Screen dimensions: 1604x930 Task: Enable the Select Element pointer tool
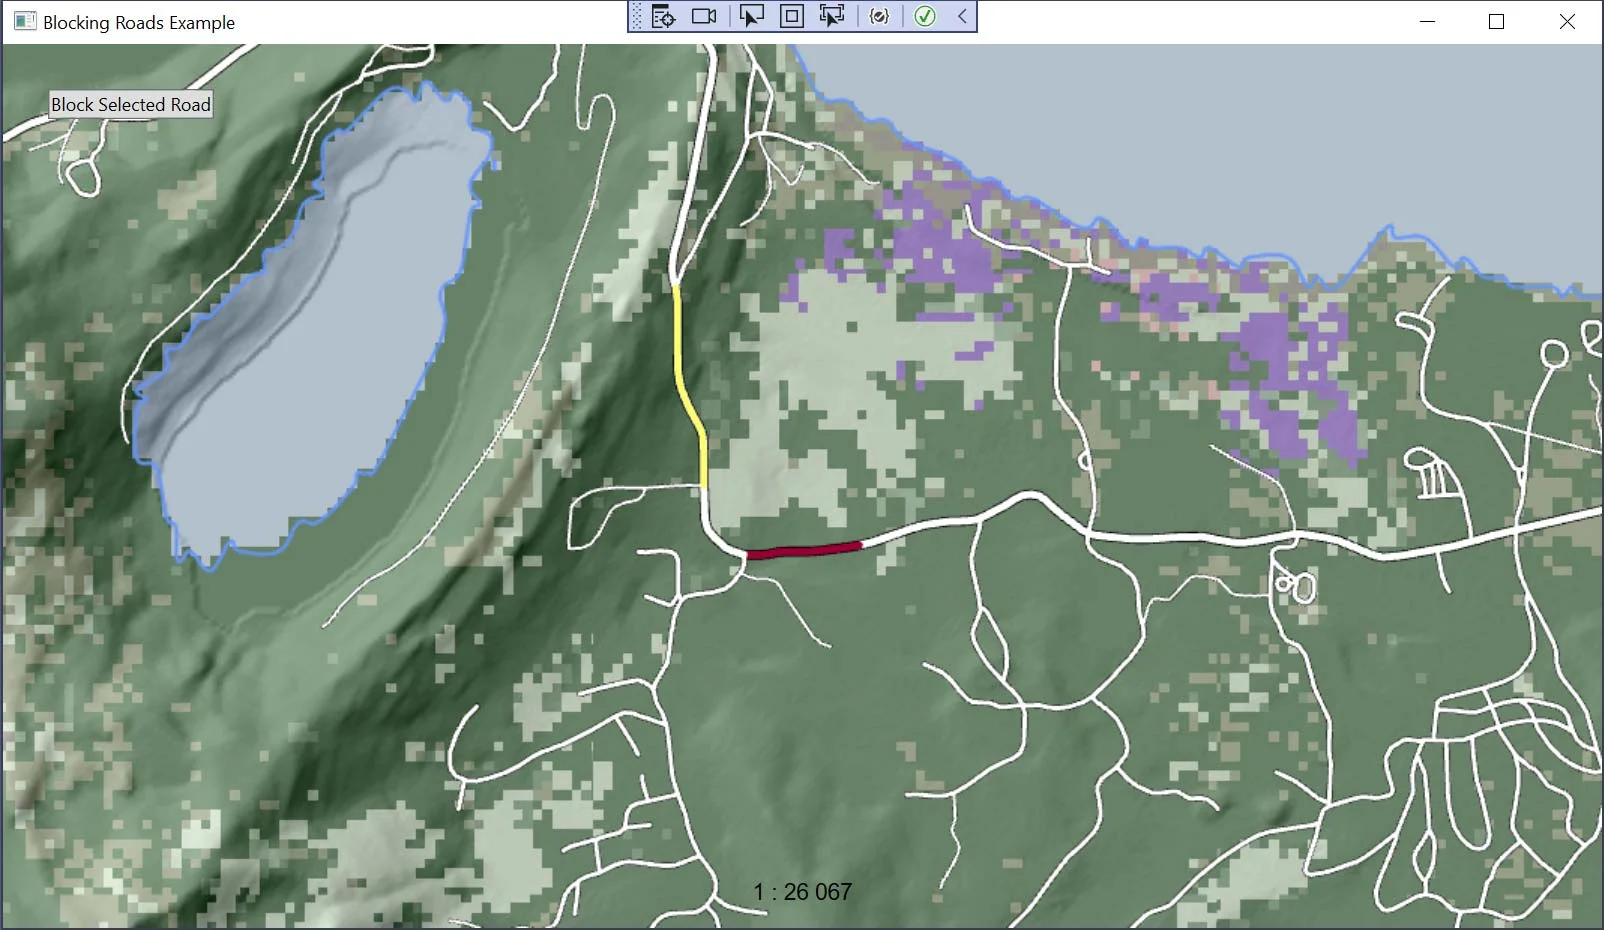750,16
